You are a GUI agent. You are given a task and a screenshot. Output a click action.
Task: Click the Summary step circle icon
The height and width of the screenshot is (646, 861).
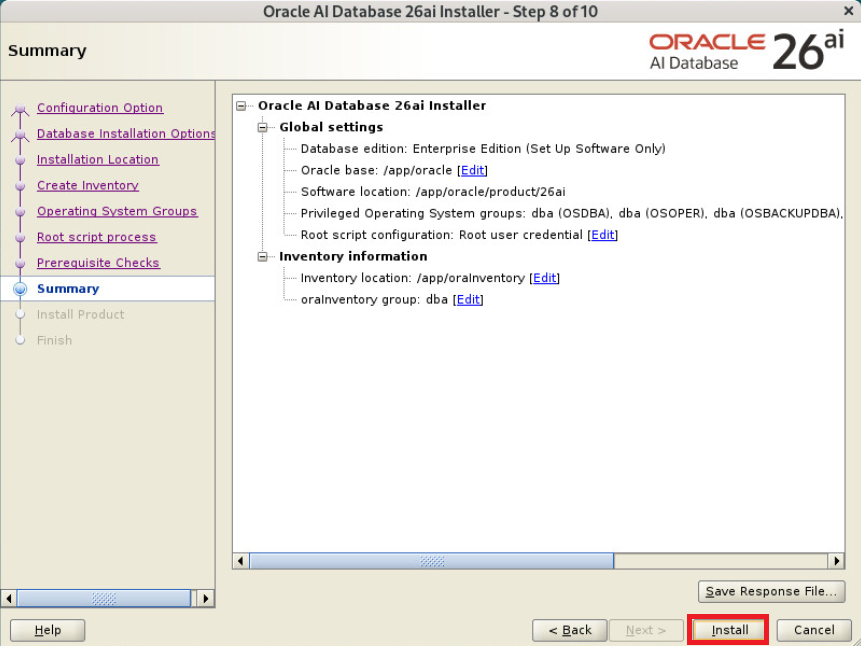click(x=20, y=289)
